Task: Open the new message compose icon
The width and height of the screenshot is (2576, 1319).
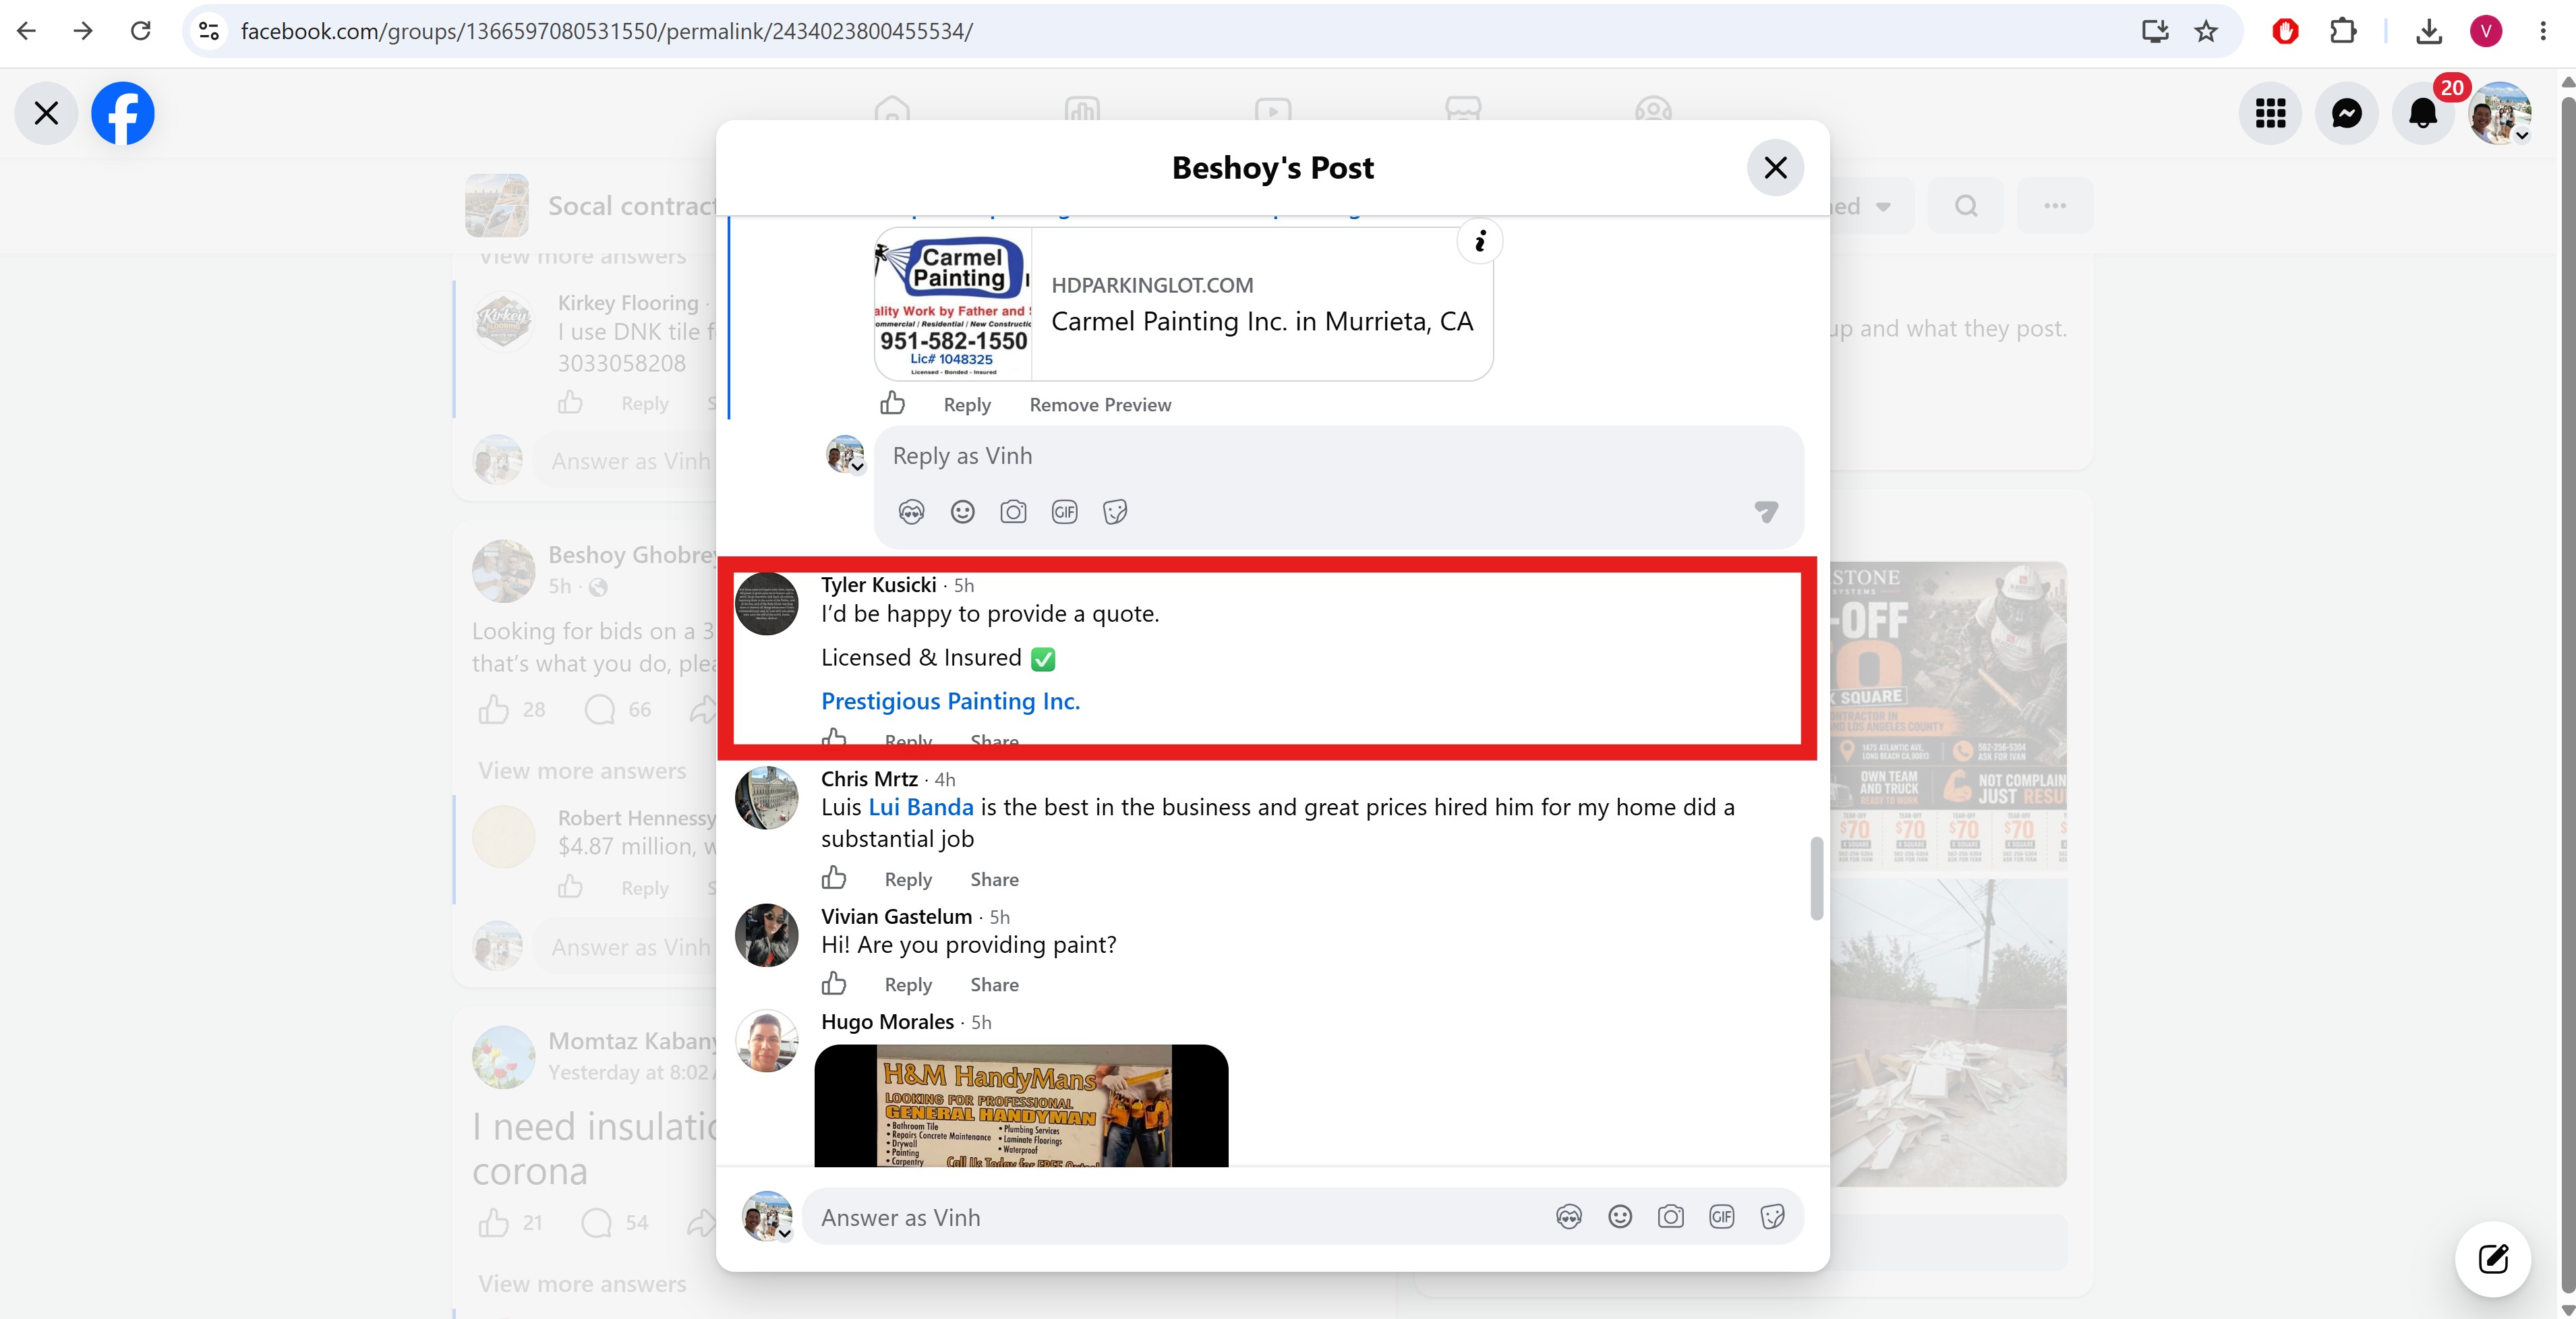Action: [x=2493, y=1258]
